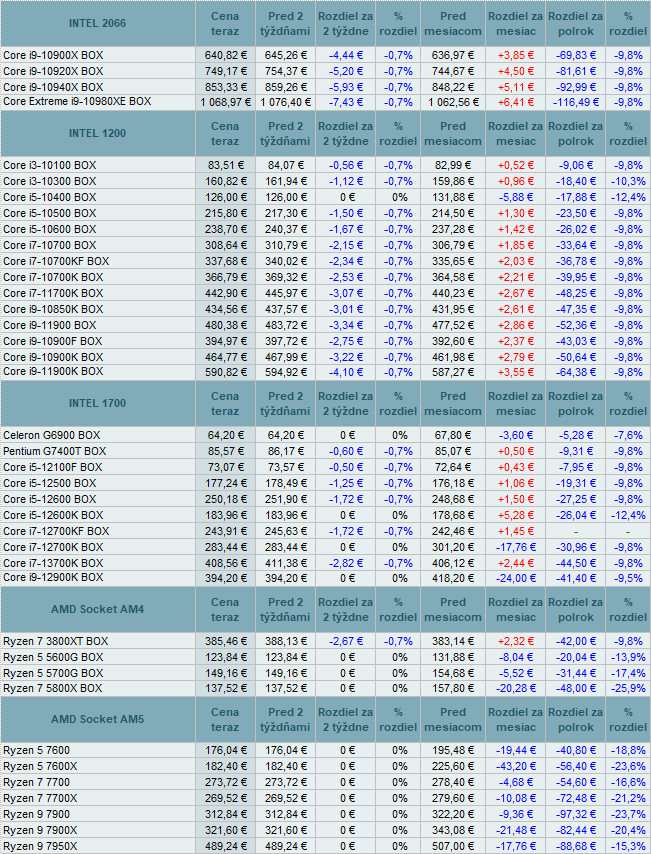Click the -20,28 € monthly difference

tap(515, 688)
